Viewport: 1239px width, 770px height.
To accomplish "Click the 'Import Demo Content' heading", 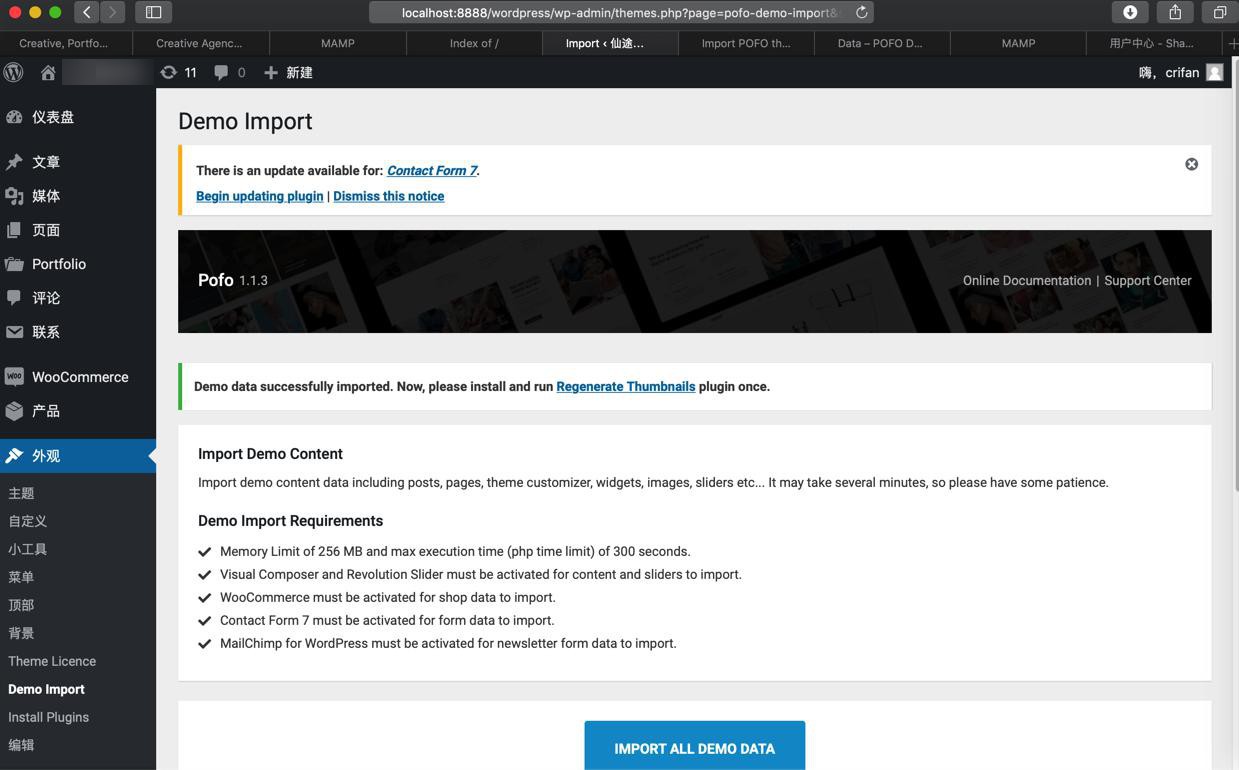I will click(x=270, y=454).
